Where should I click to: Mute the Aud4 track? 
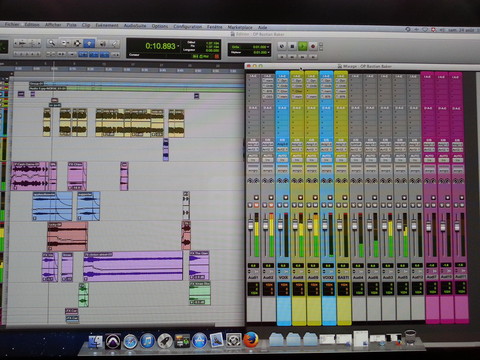[x=360, y=205]
